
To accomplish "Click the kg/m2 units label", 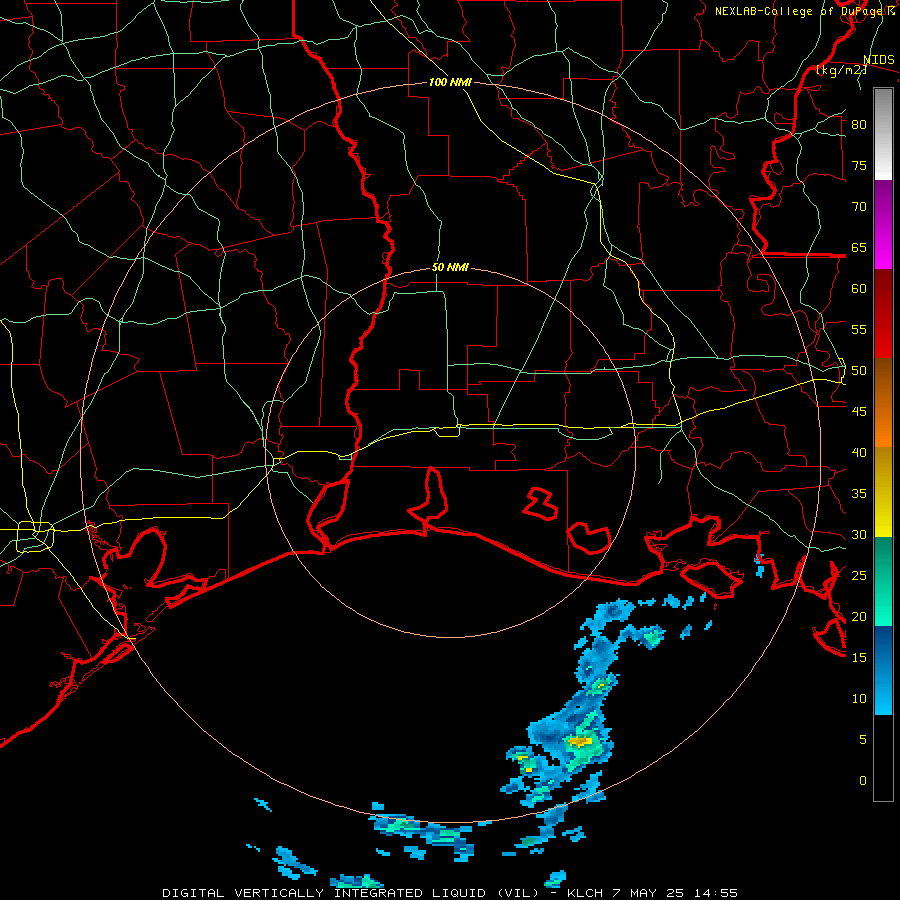I will click(841, 70).
